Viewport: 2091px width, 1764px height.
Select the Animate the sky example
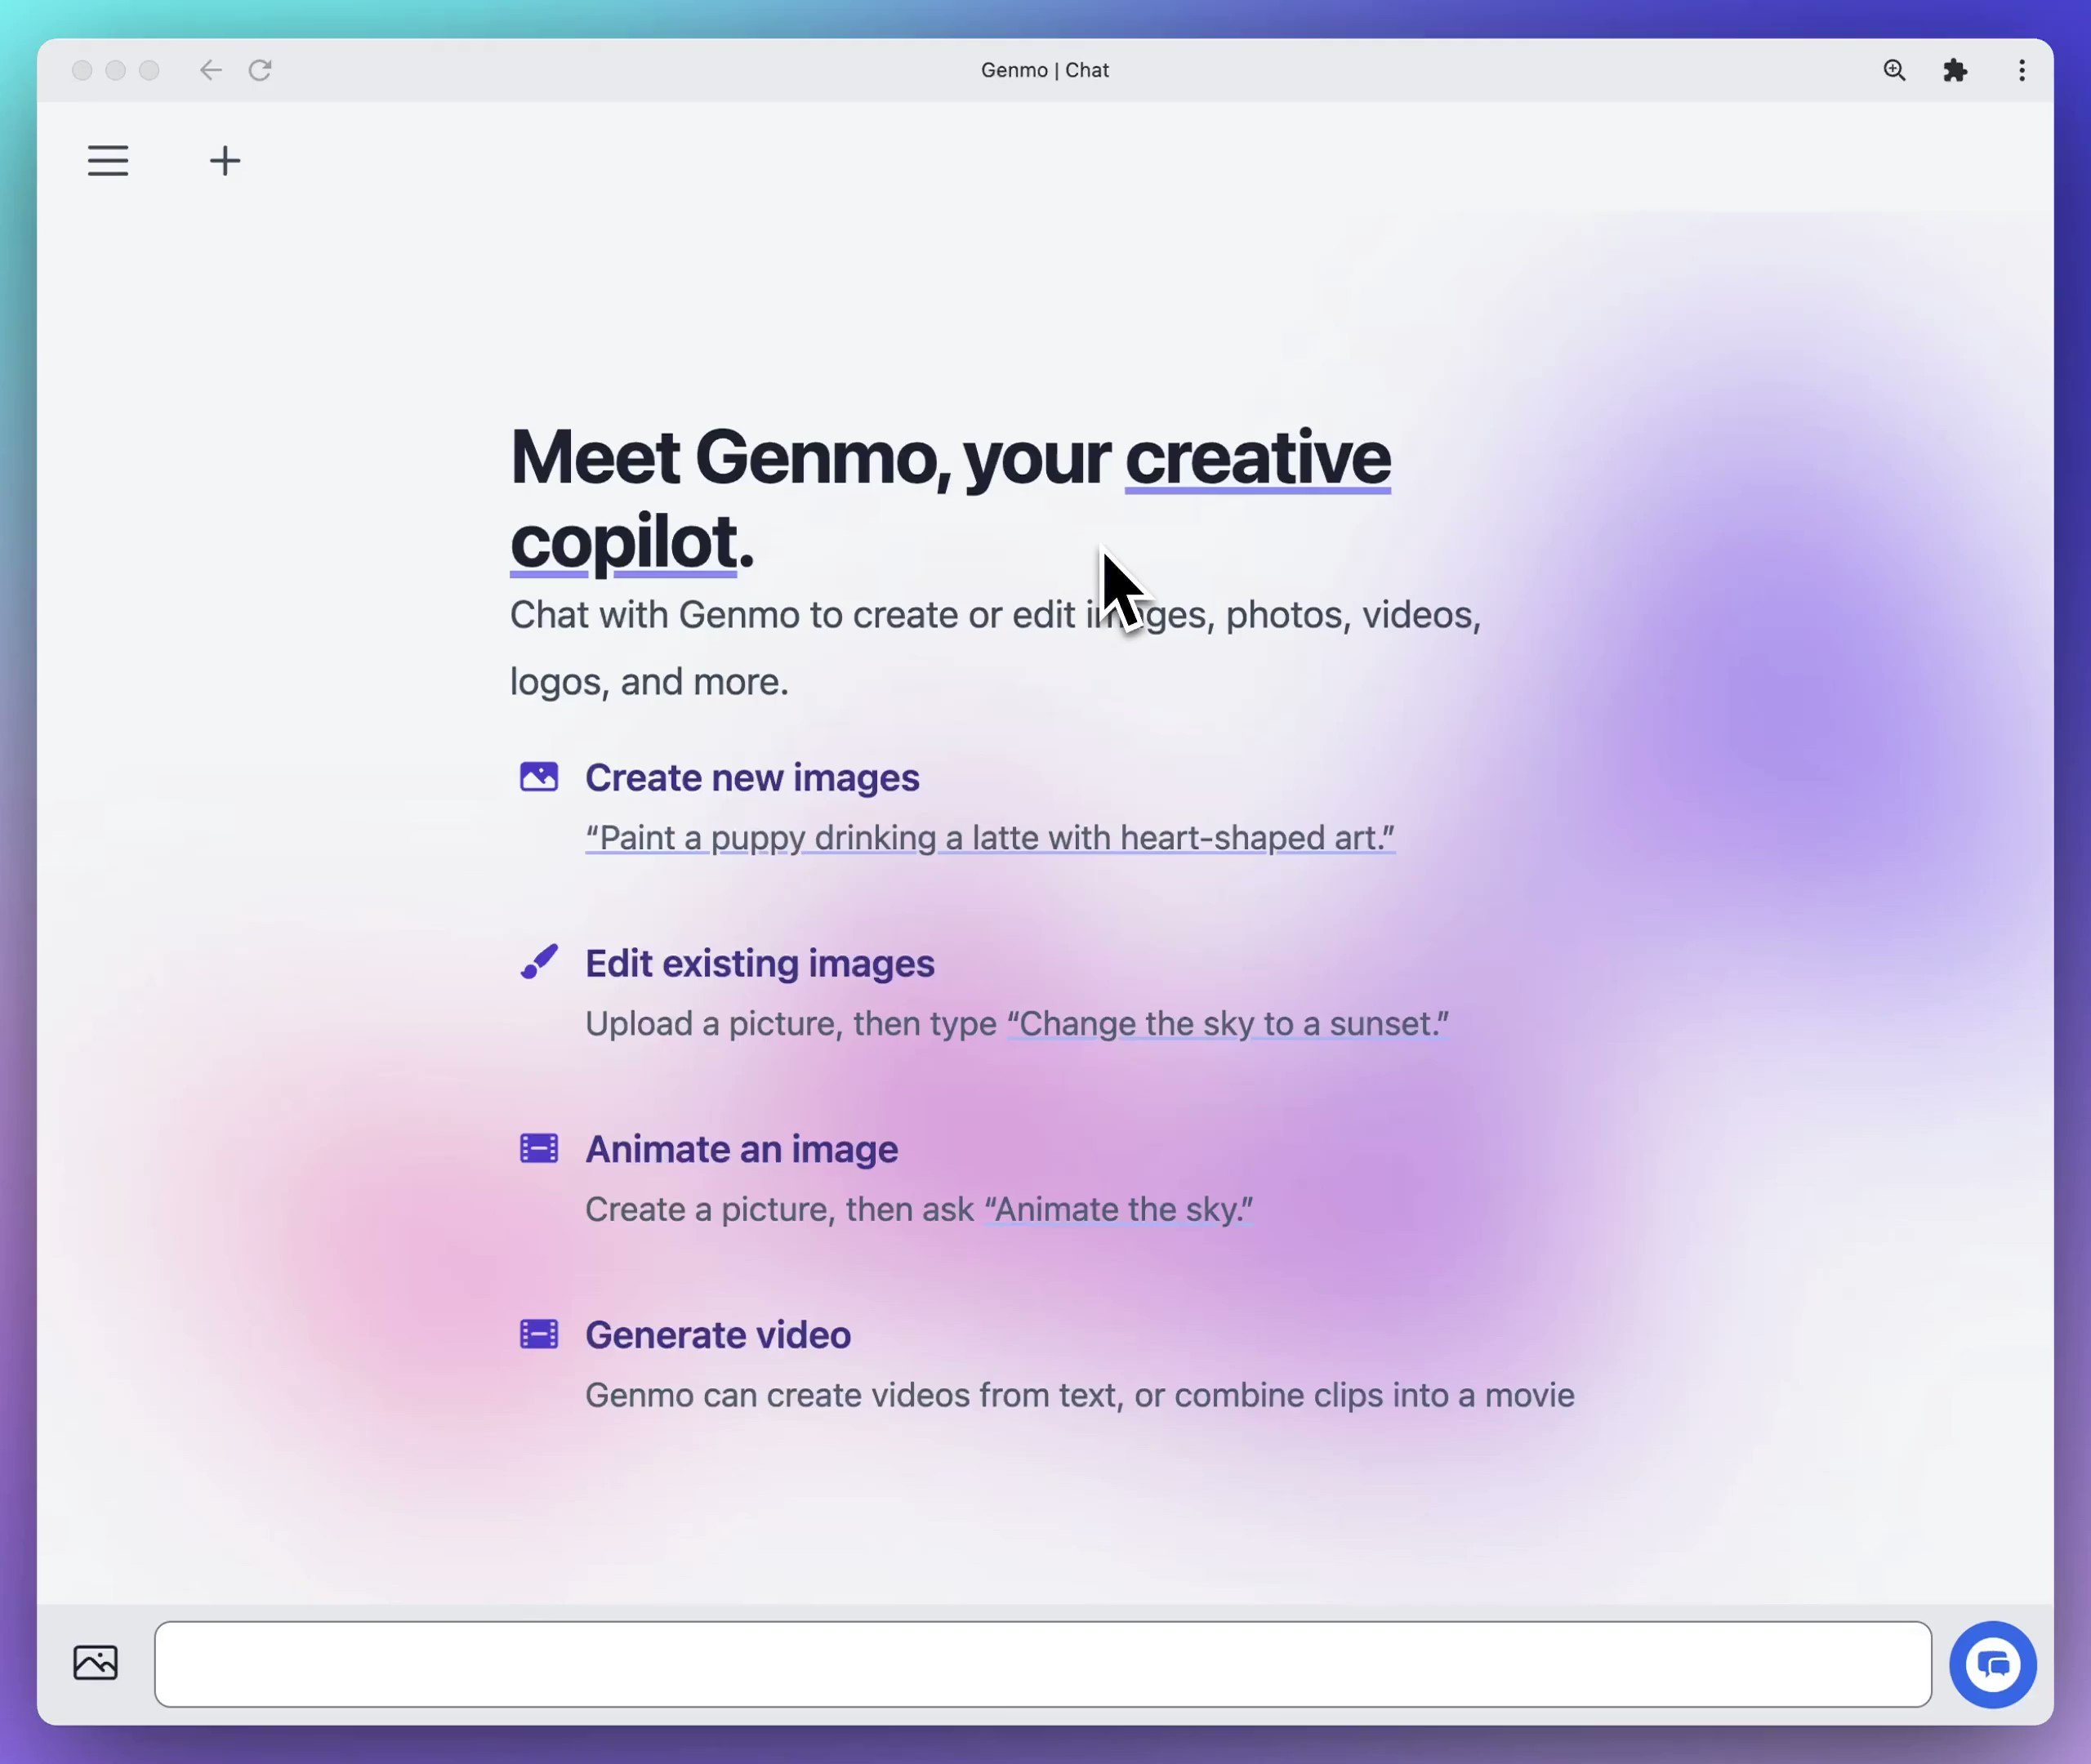pyautogui.click(x=1118, y=1209)
